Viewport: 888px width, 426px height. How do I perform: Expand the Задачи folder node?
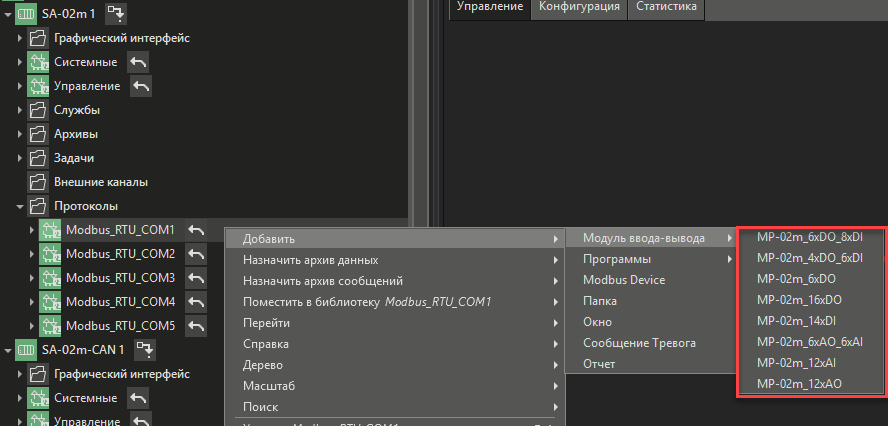tap(19, 158)
